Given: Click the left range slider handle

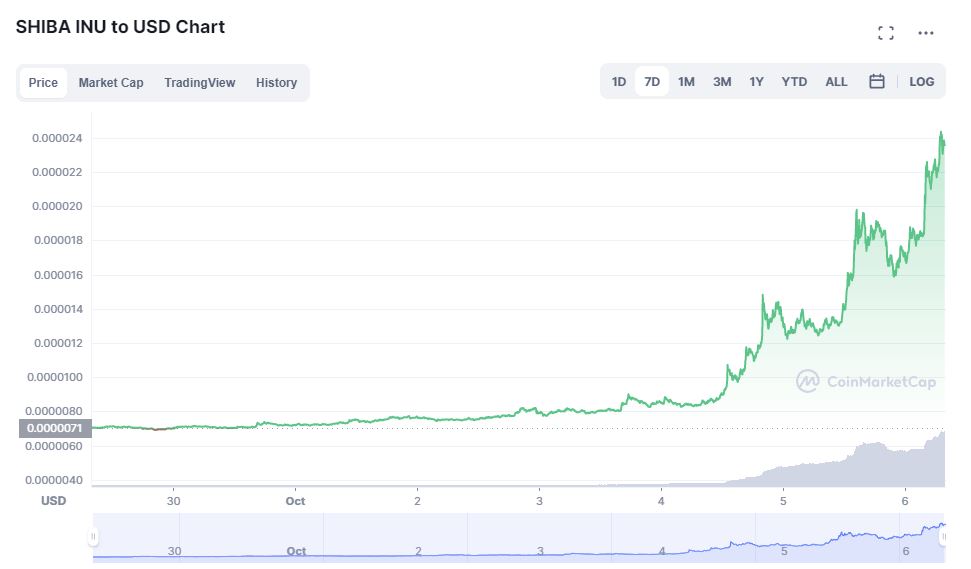Looking at the screenshot, I should (x=94, y=537).
